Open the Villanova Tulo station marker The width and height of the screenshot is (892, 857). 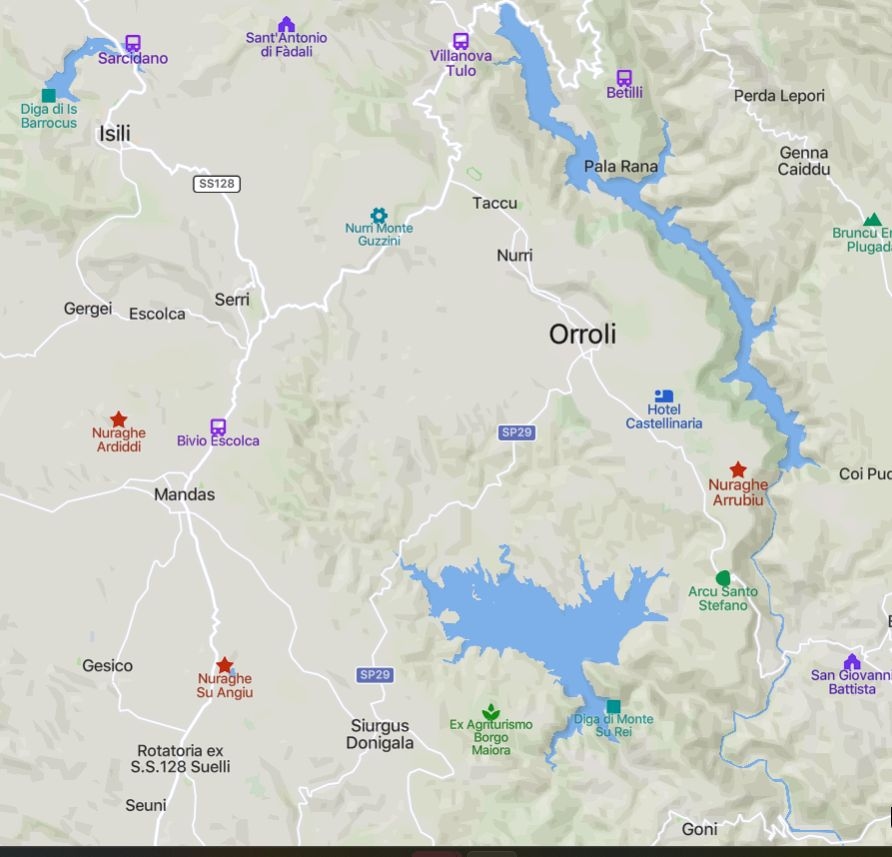(x=461, y=41)
